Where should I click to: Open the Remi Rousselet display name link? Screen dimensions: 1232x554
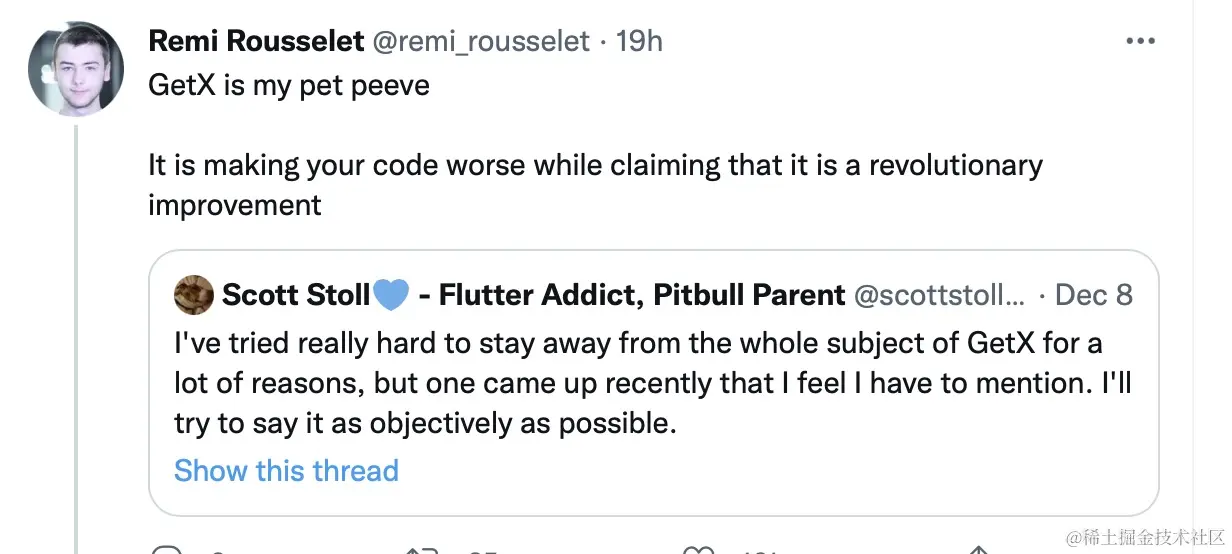point(256,41)
